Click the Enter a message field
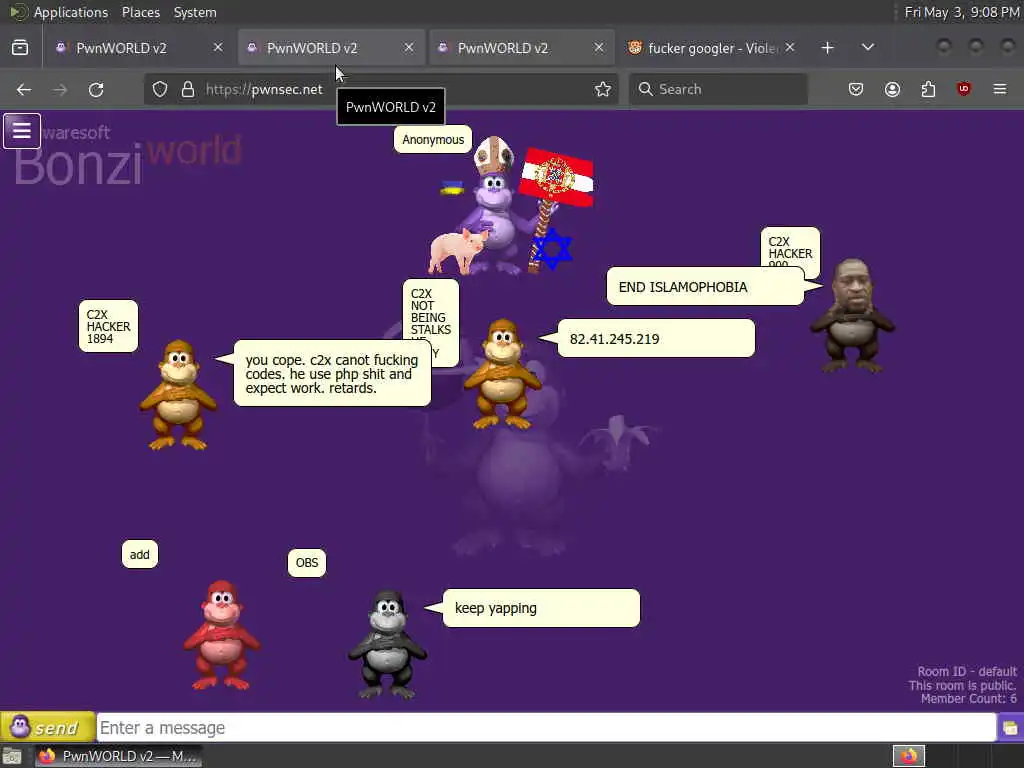The height and width of the screenshot is (768, 1024). pyautogui.click(x=546, y=728)
